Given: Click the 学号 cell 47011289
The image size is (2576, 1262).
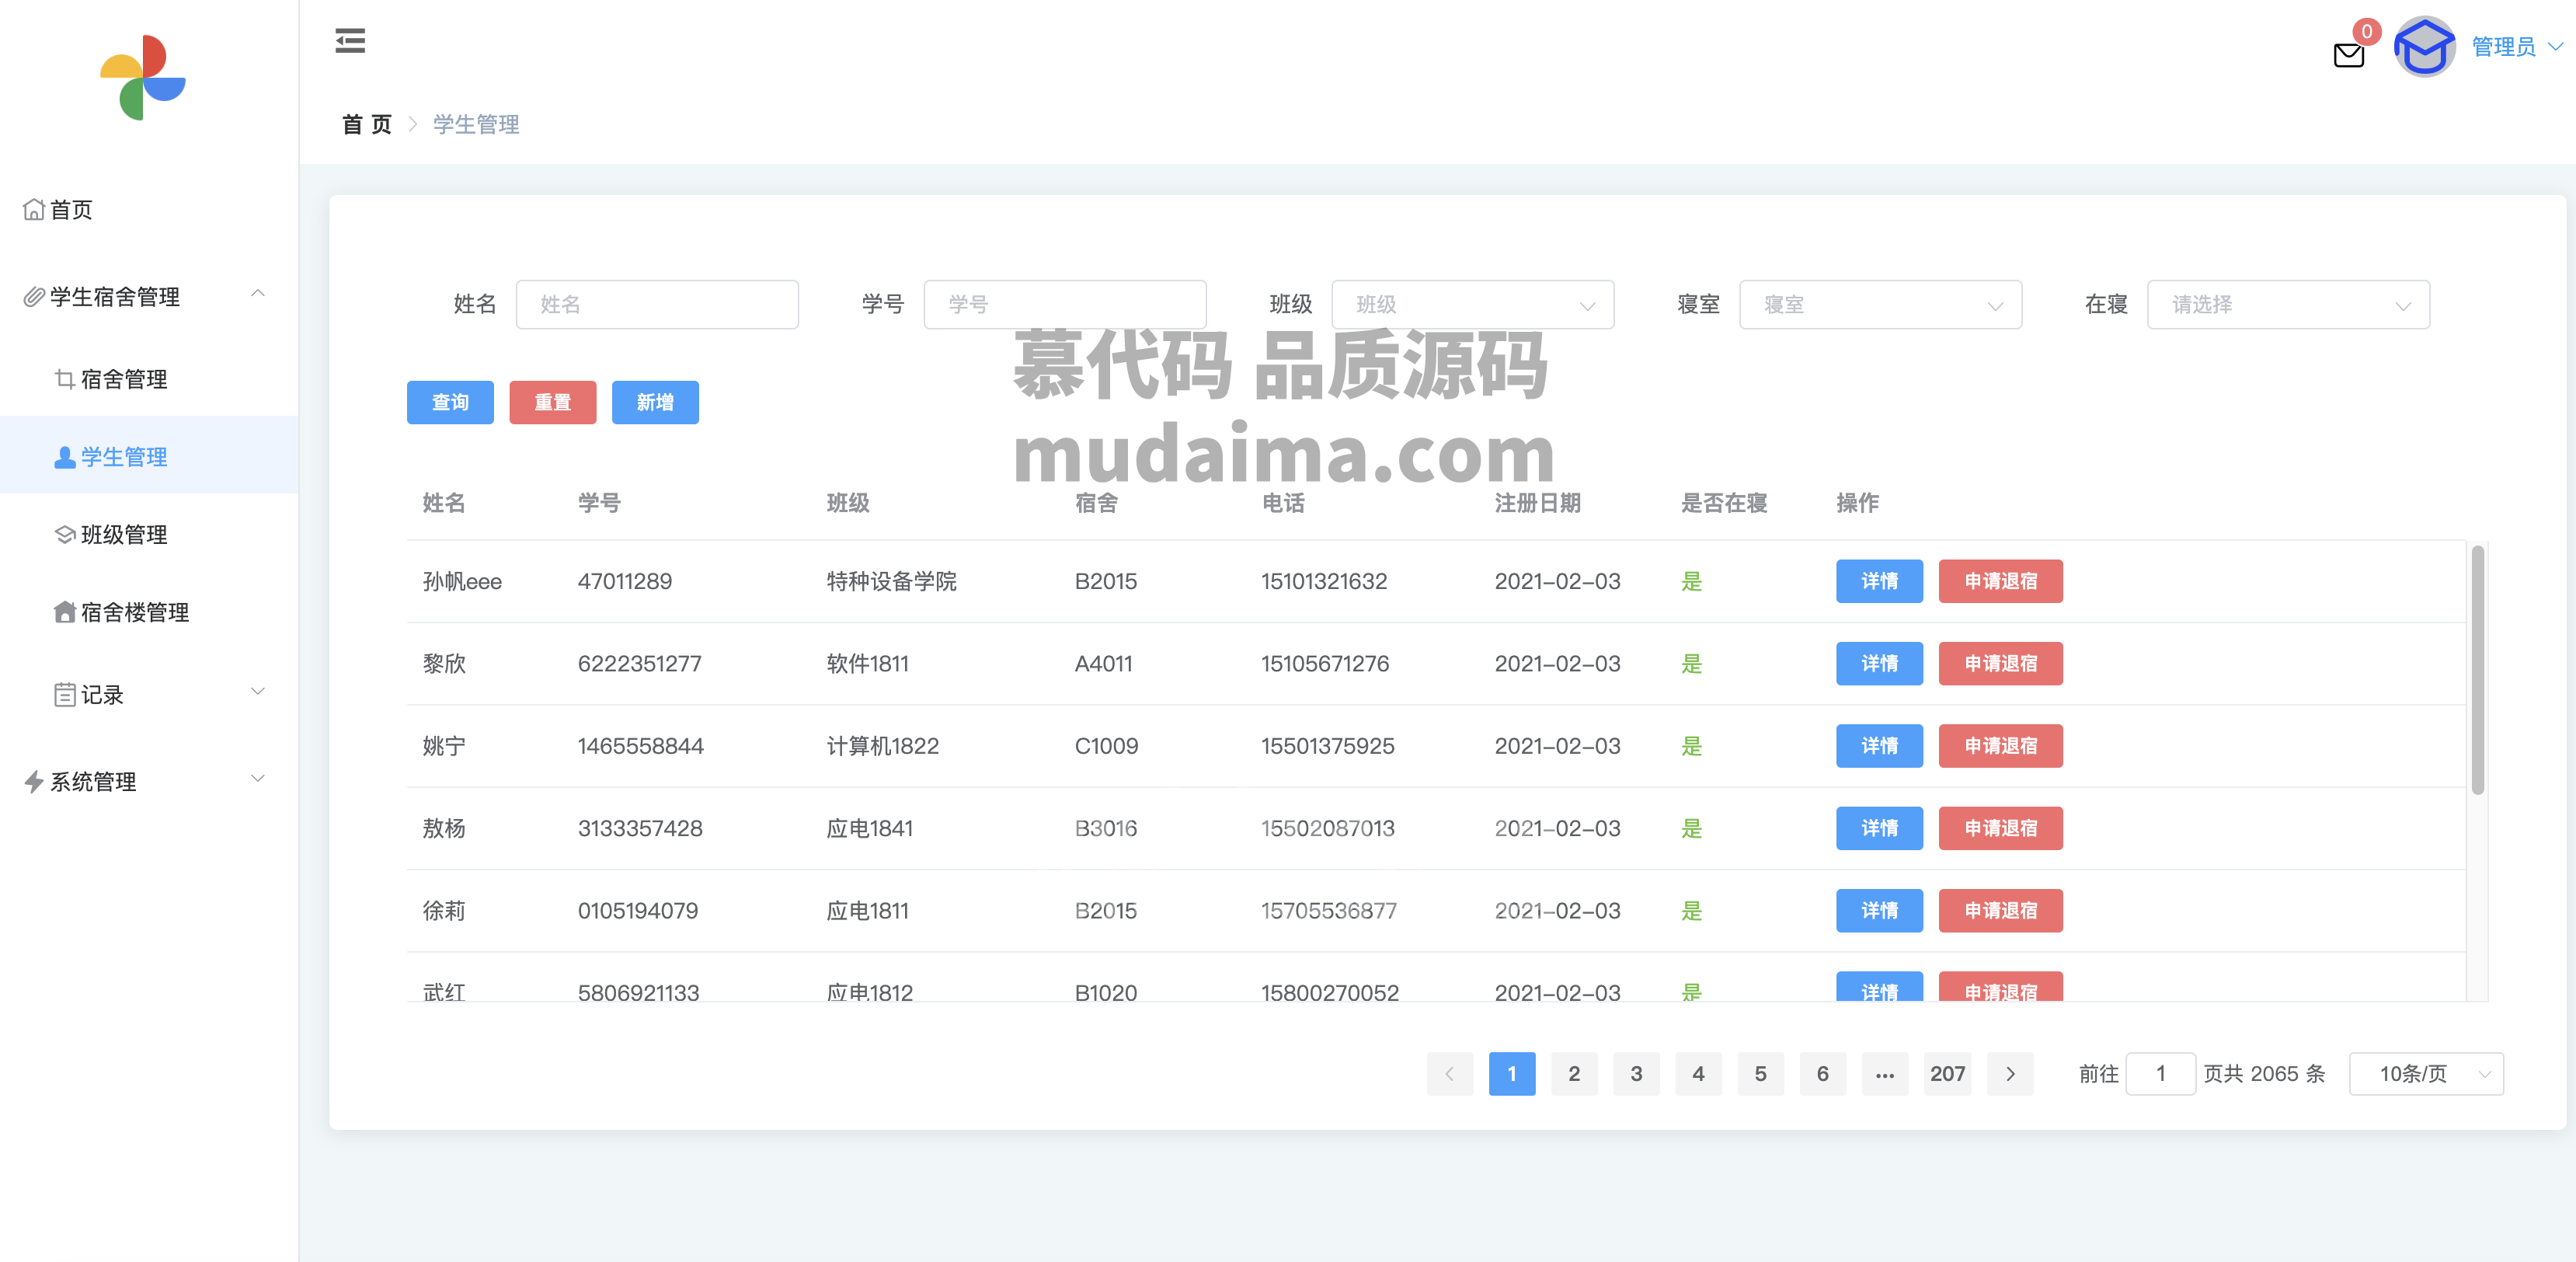Looking at the screenshot, I should click(x=625, y=582).
